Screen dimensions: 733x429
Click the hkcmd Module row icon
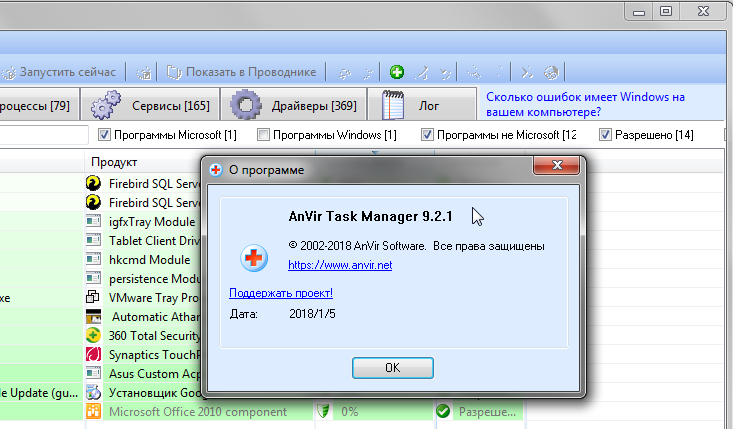coord(93,259)
